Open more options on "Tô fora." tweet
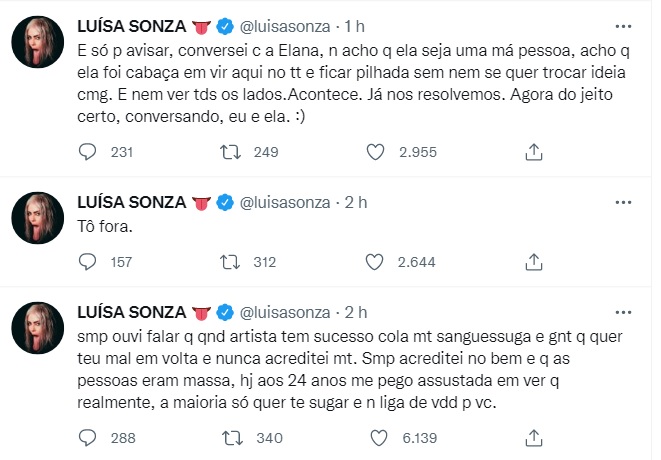 coord(623,201)
